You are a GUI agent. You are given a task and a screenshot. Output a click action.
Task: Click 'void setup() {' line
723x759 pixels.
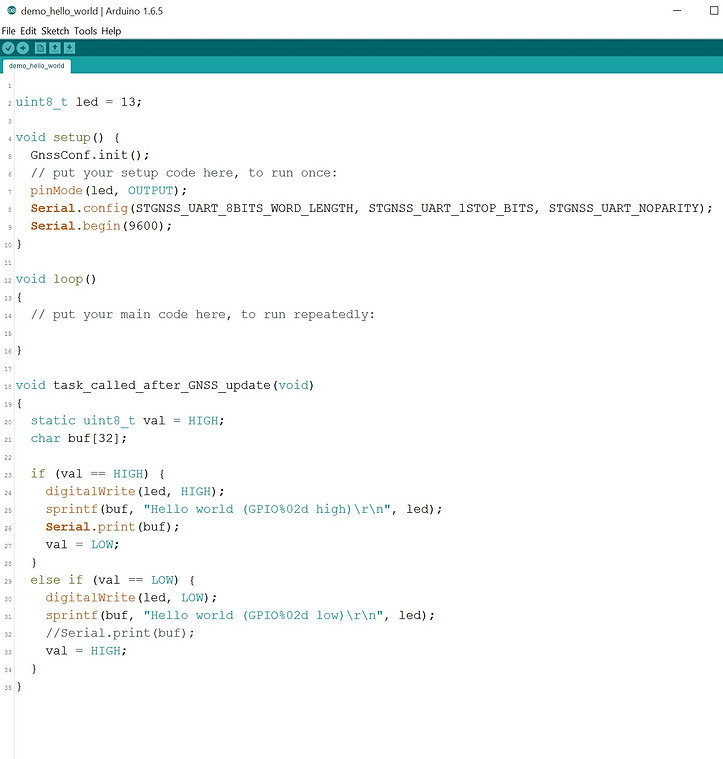point(68,137)
